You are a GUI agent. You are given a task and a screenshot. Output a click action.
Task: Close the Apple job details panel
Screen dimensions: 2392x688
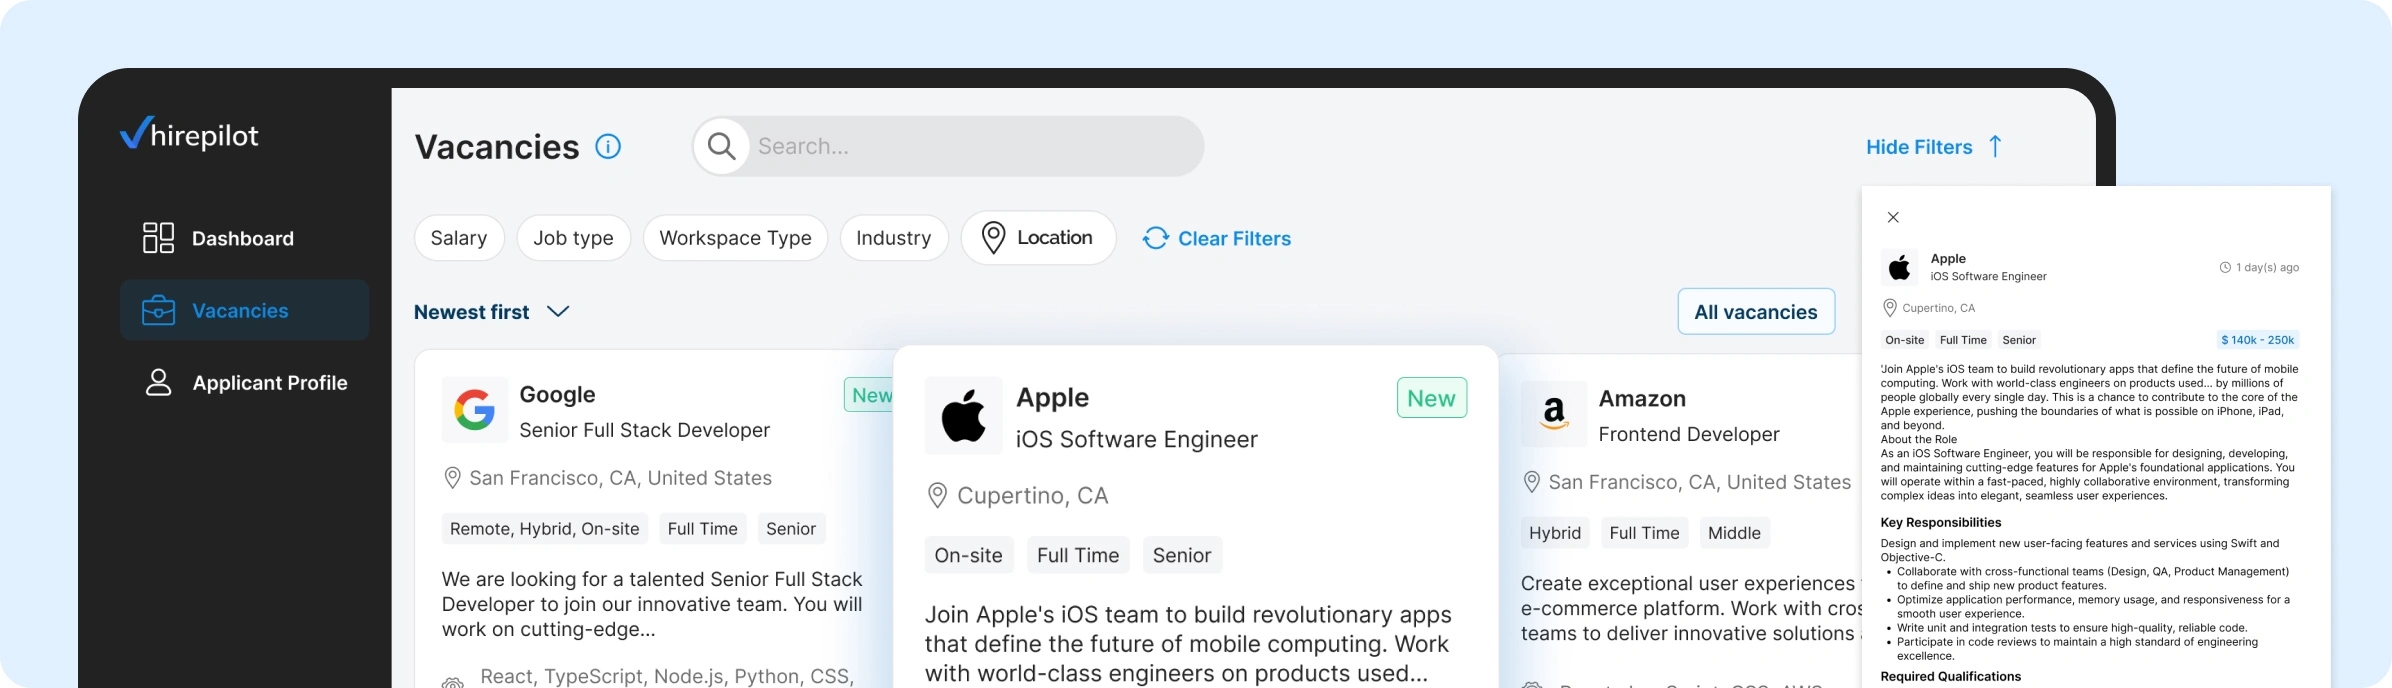click(1893, 217)
